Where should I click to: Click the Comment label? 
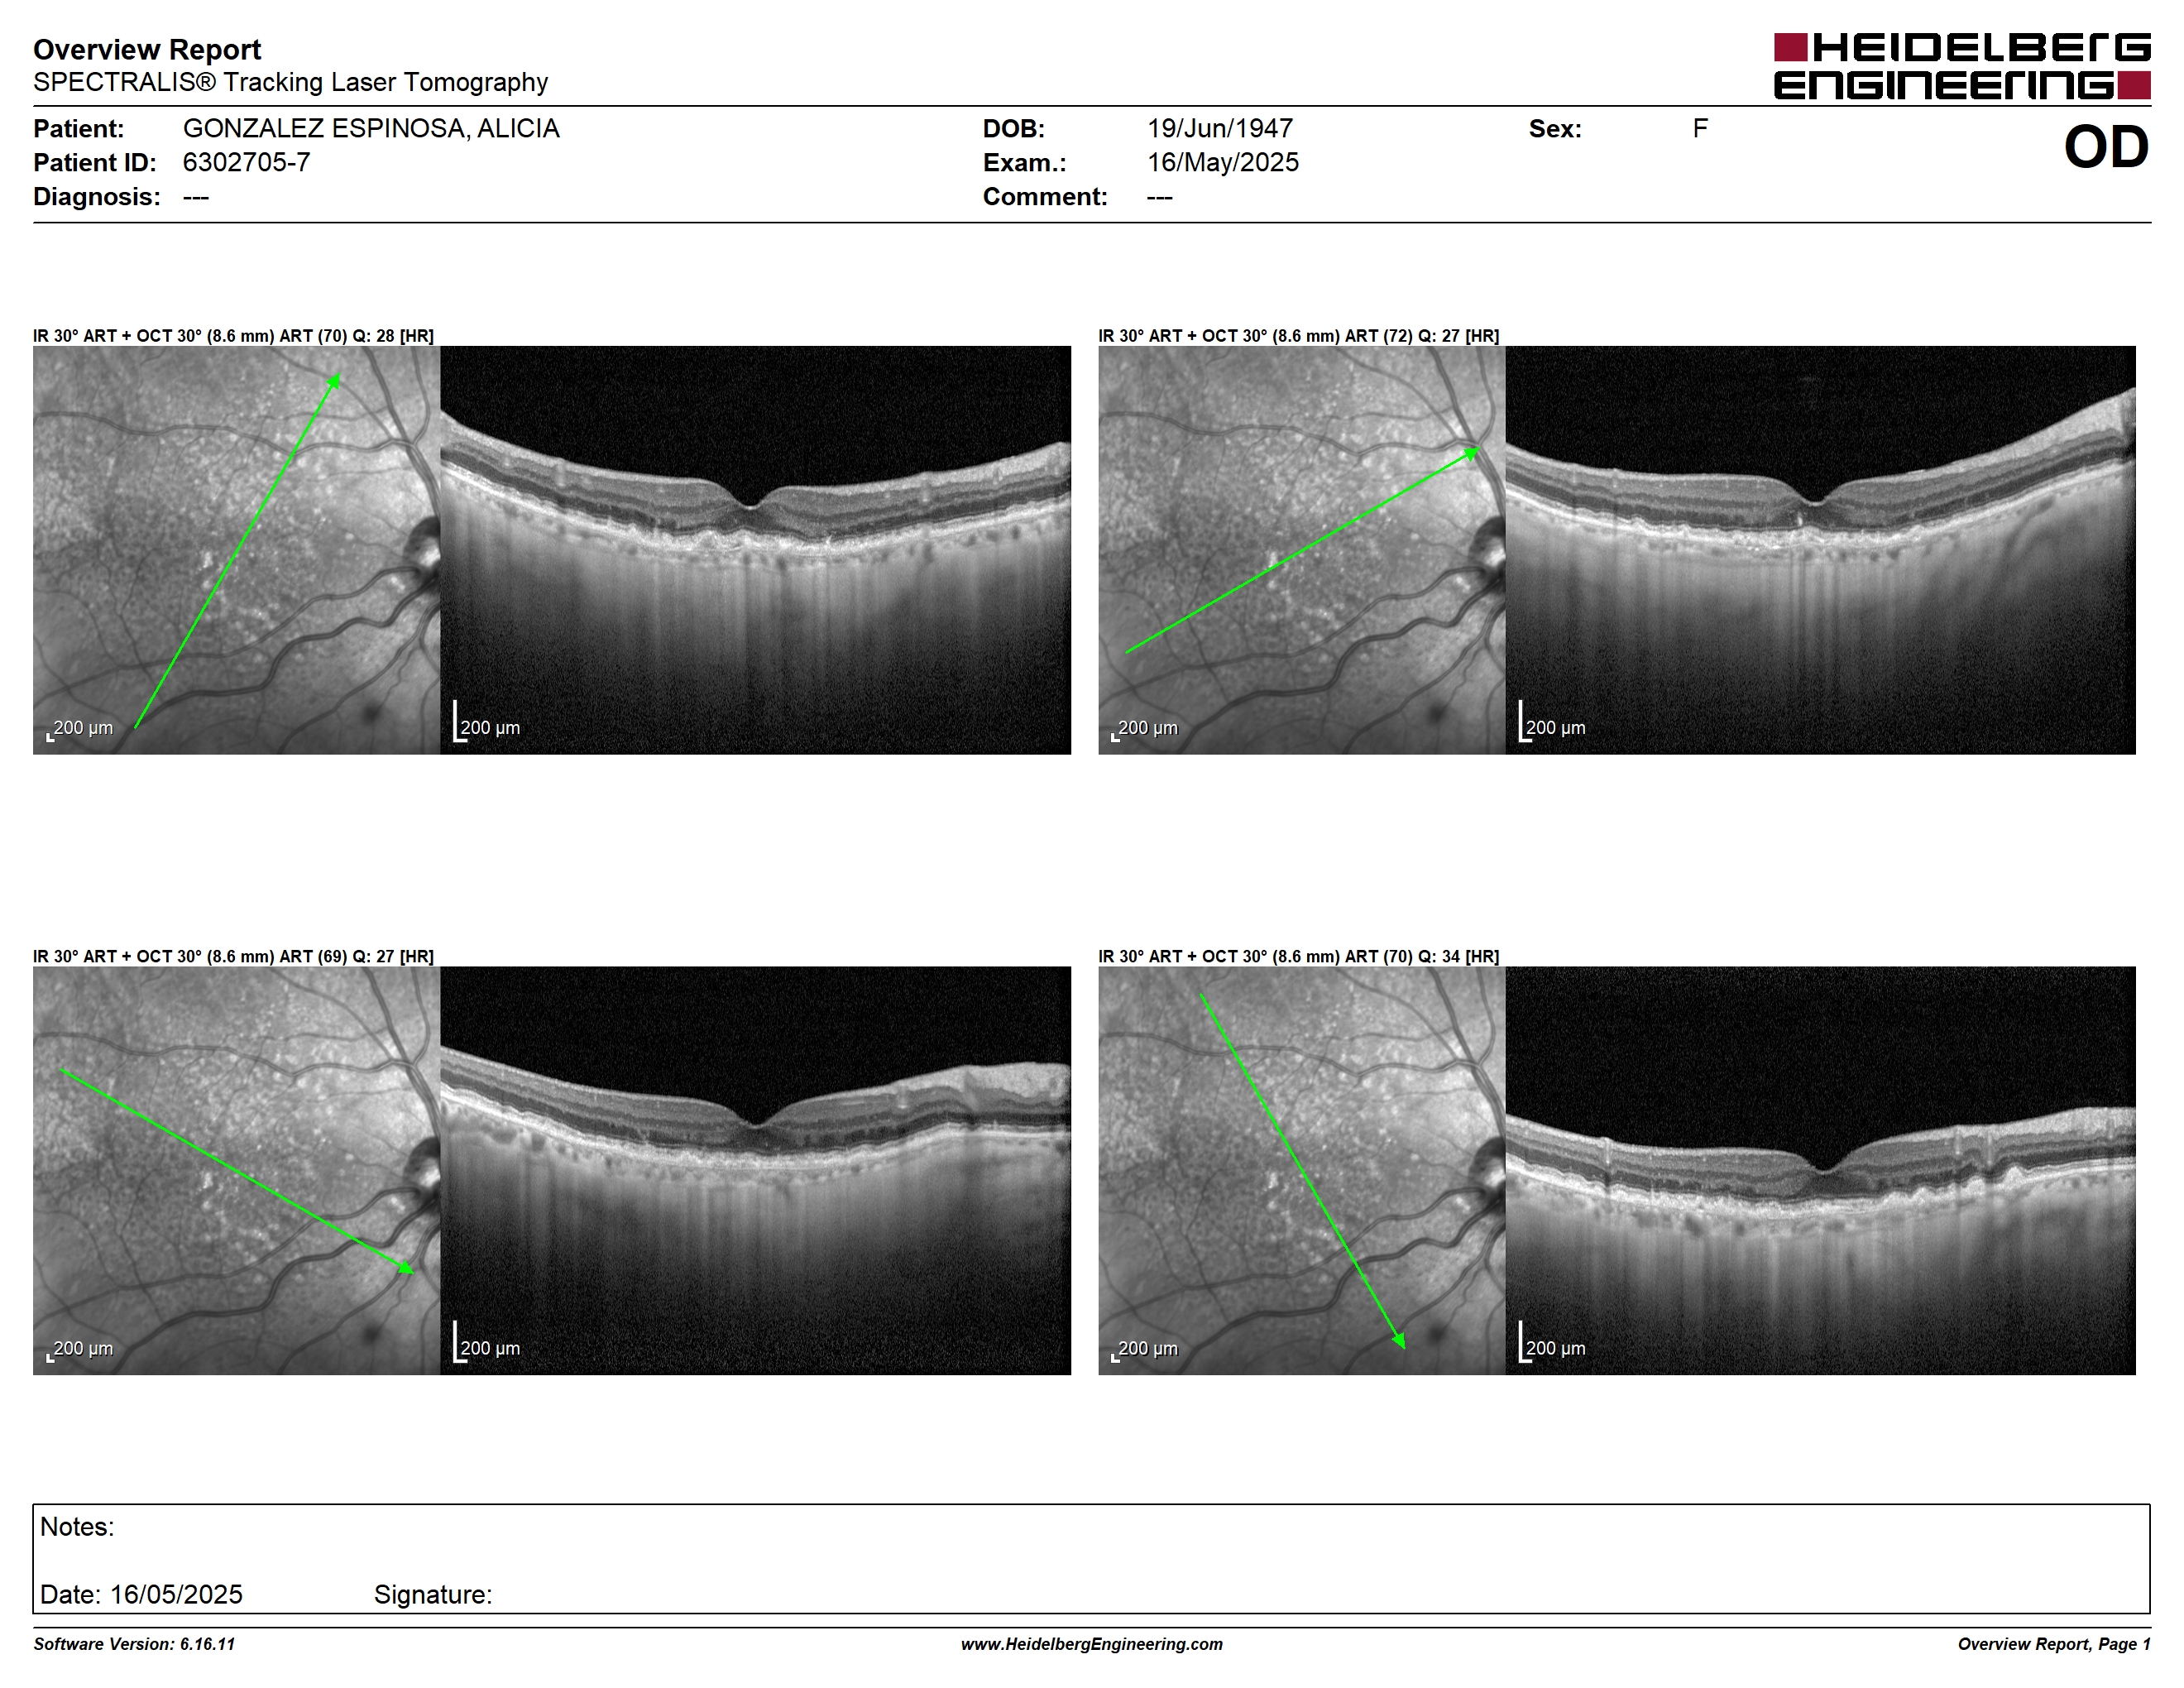(x=1045, y=197)
